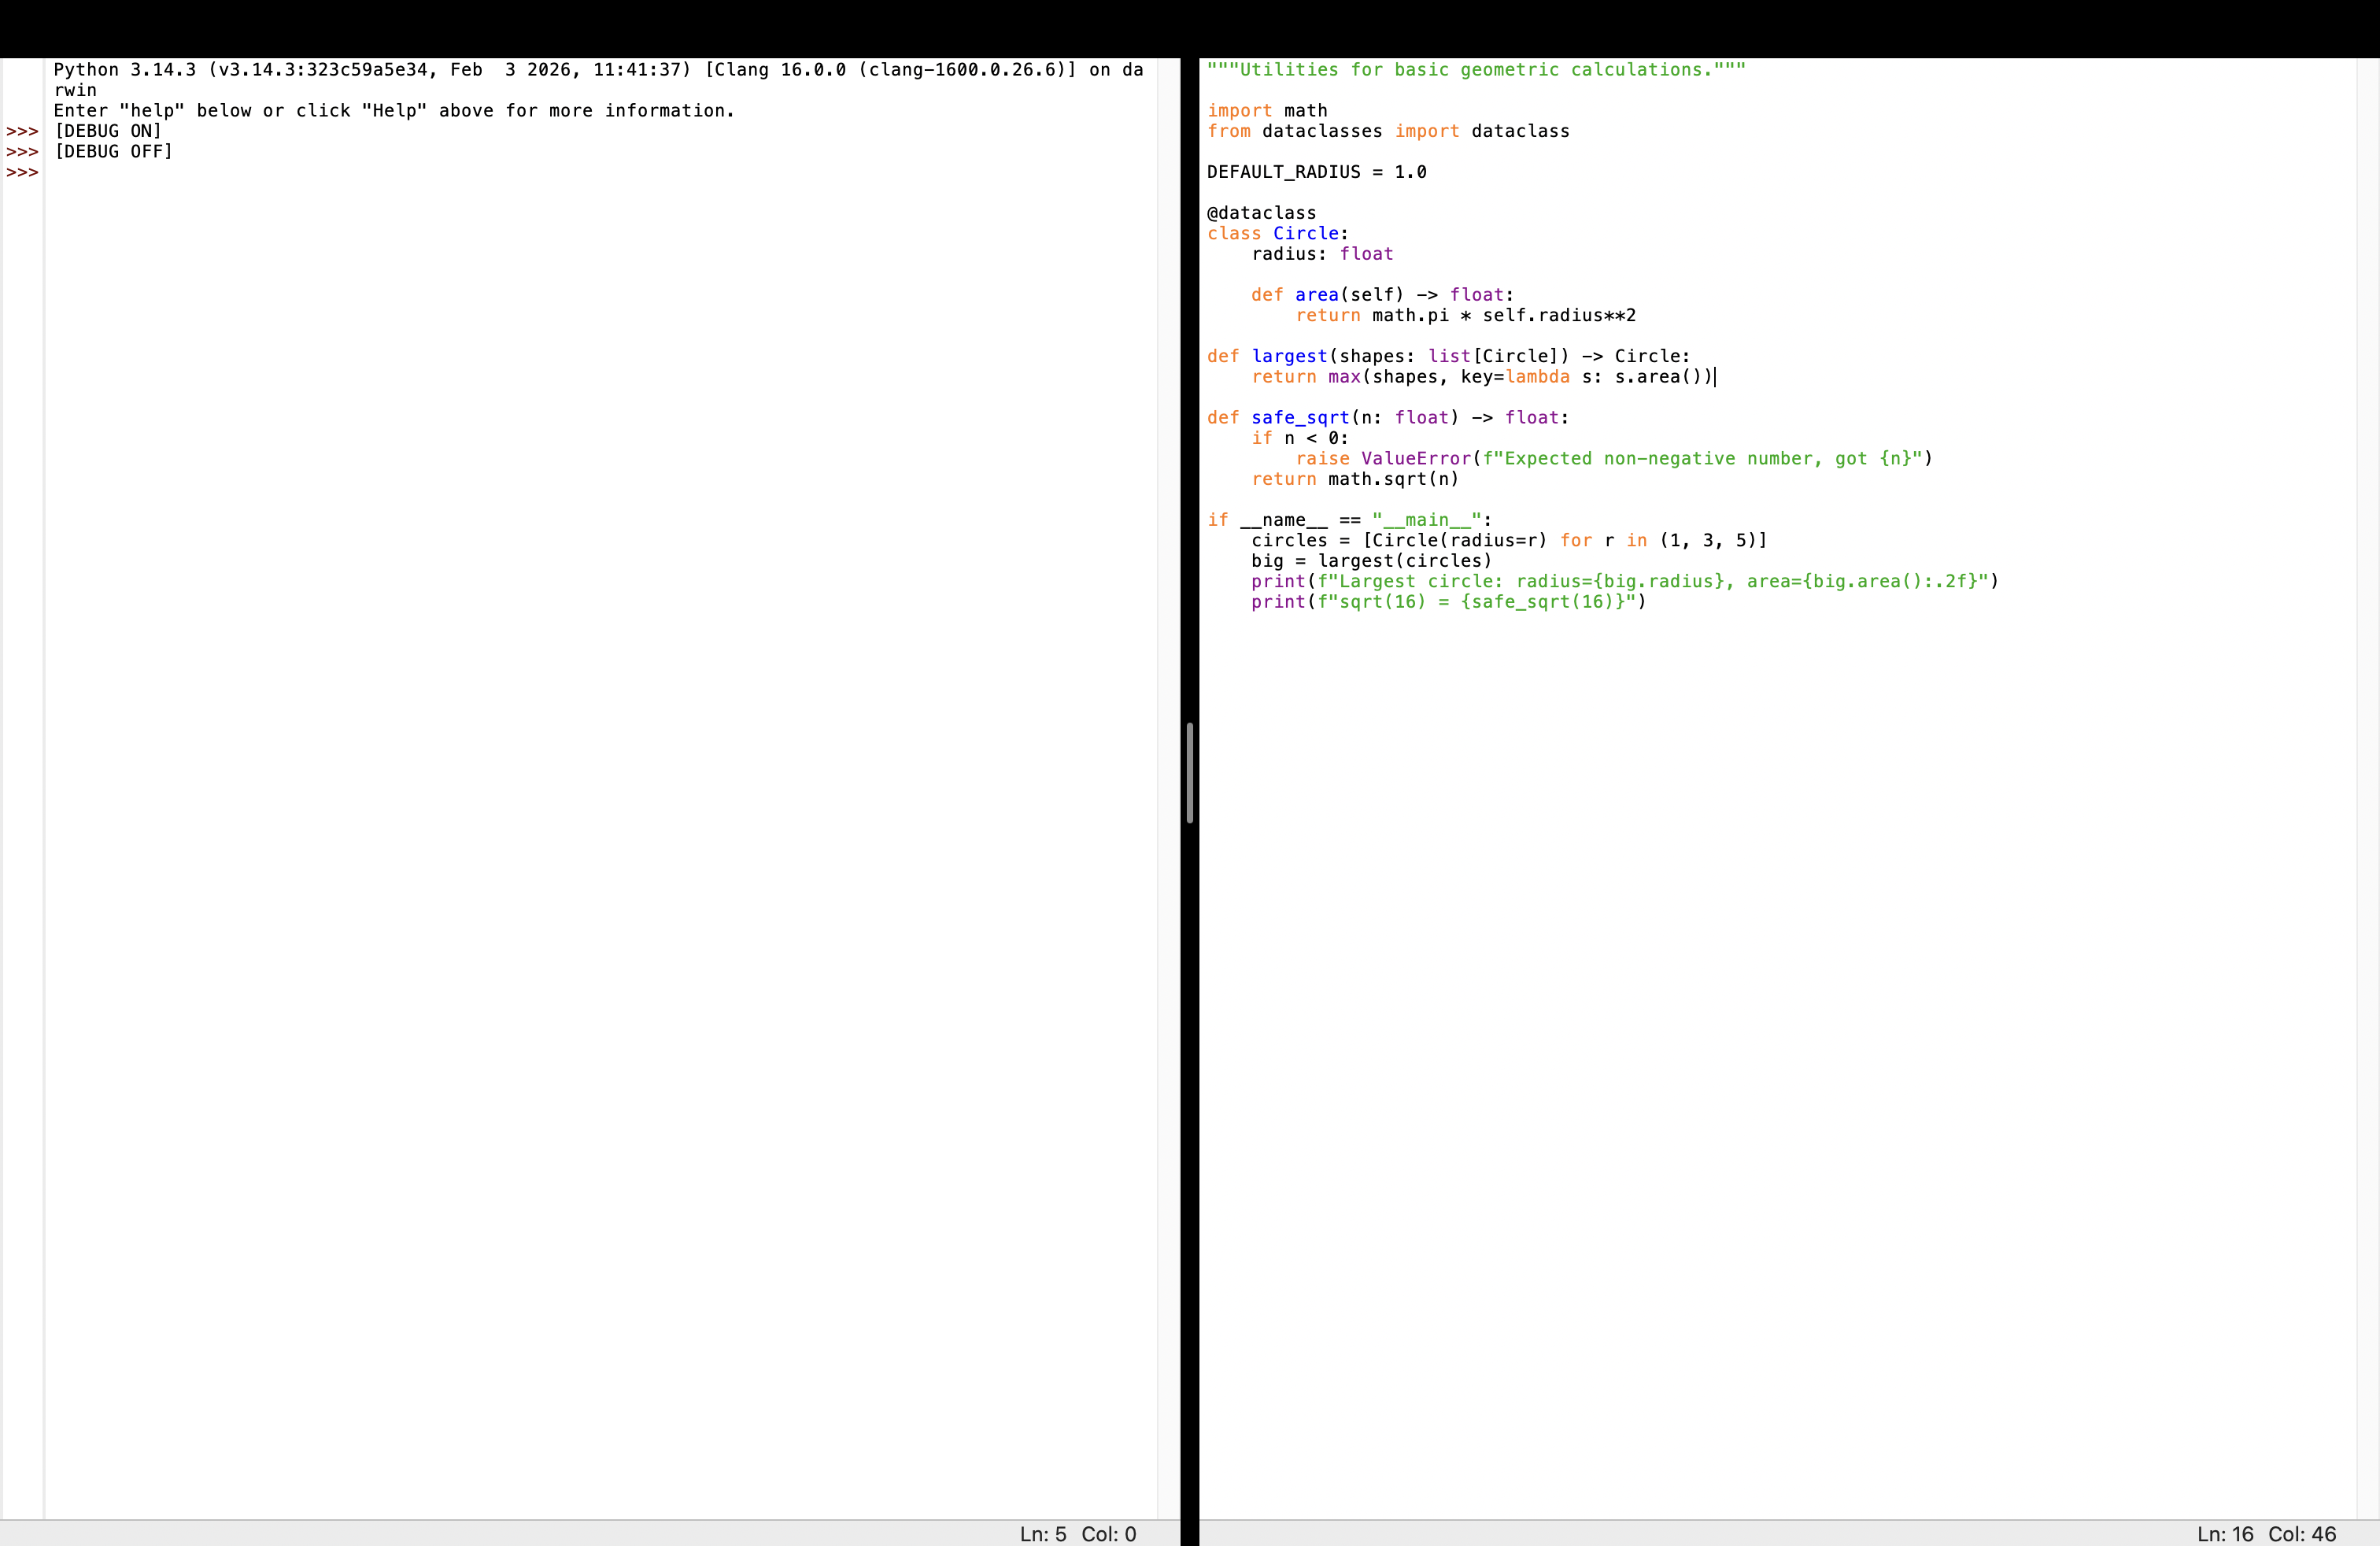Click the print "sqrt(16)" statement line

[1448, 602]
